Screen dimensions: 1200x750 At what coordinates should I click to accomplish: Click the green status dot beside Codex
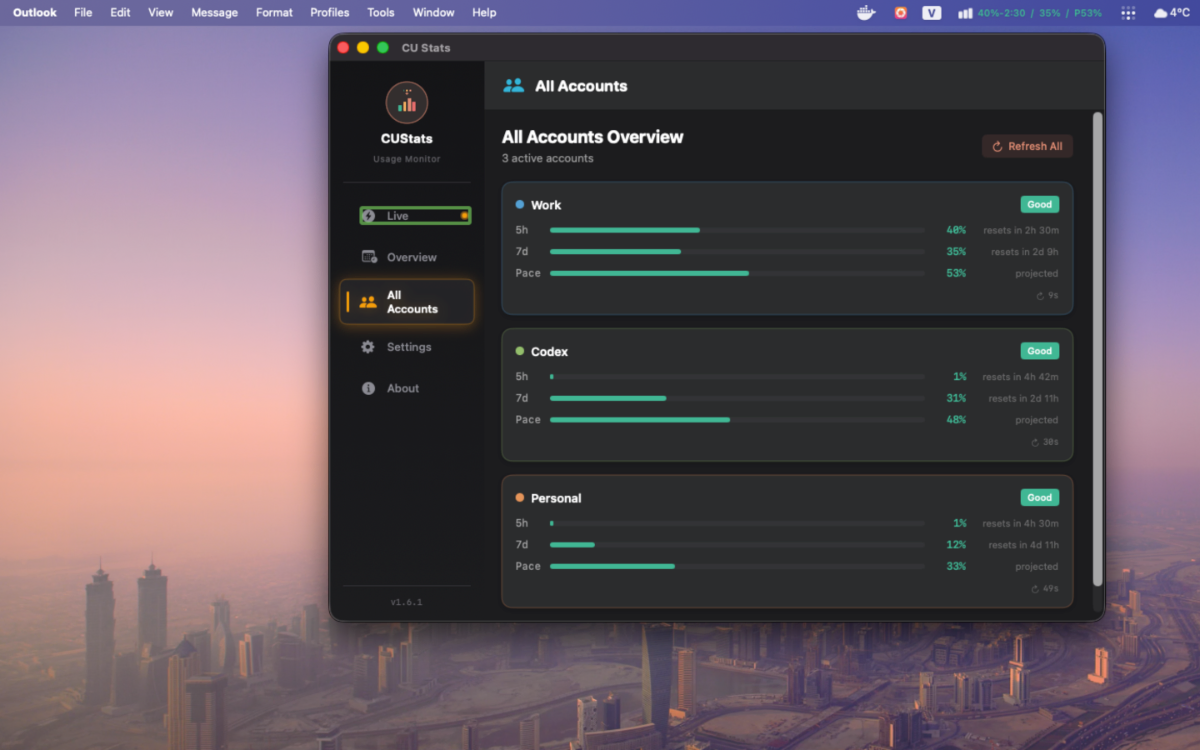(x=519, y=351)
